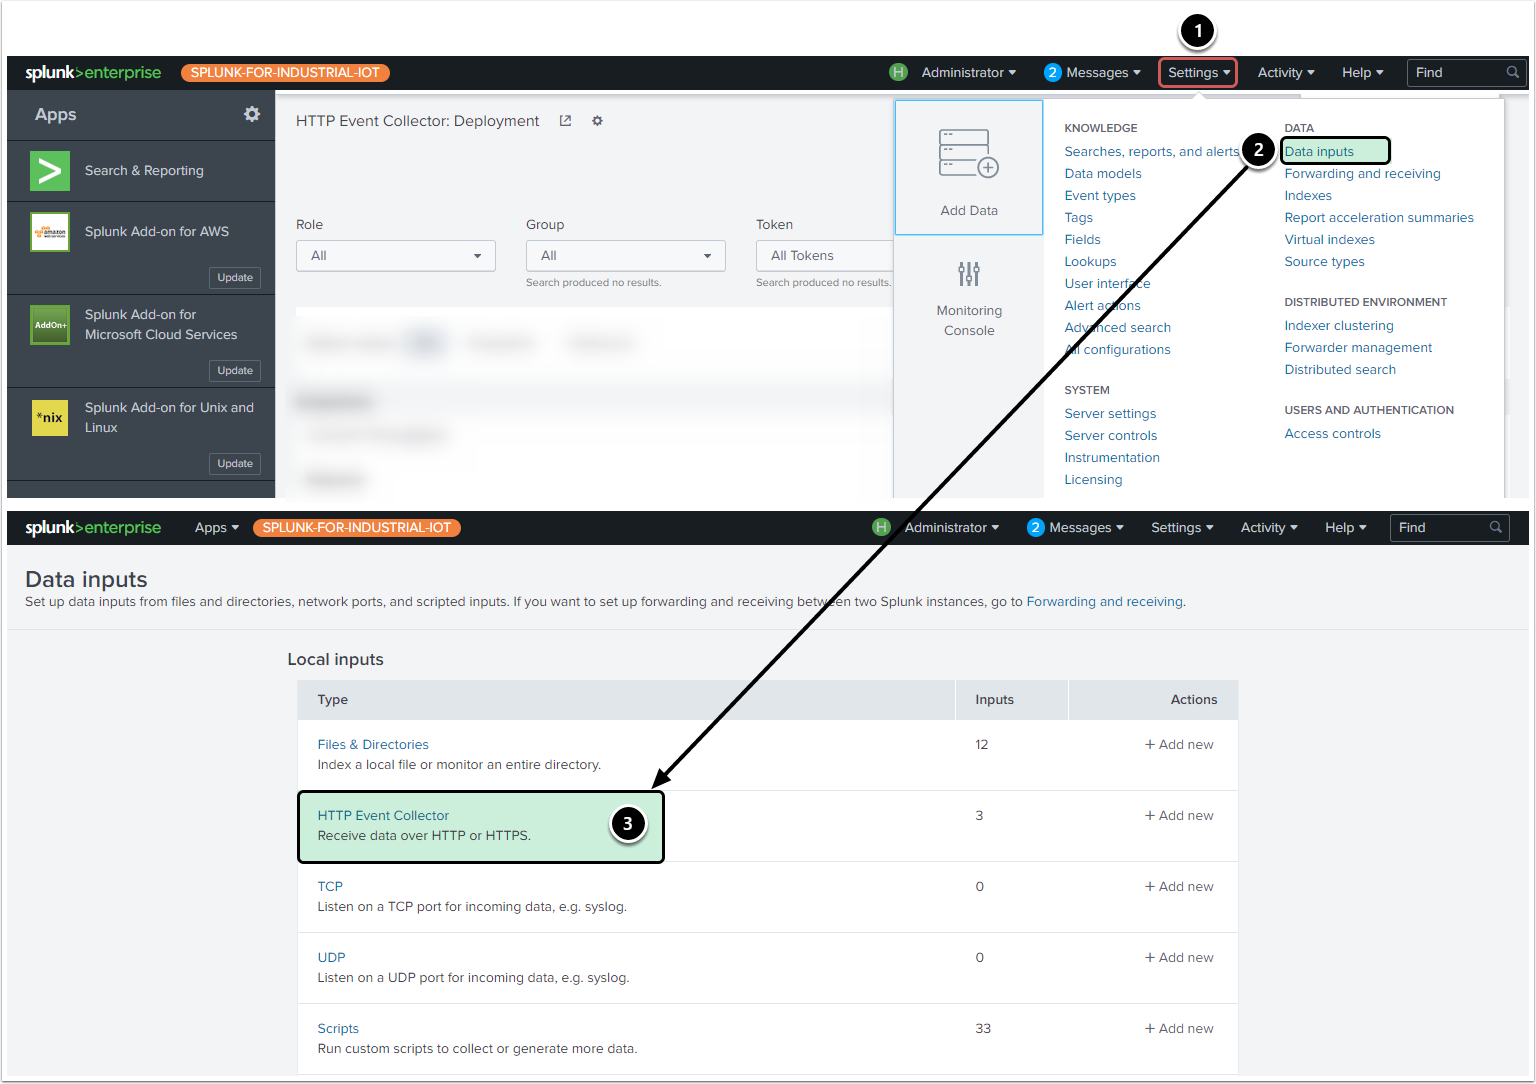Add new HTTP Event Collector input
The height and width of the screenshot is (1084, 1536).
click(1179, 816)
